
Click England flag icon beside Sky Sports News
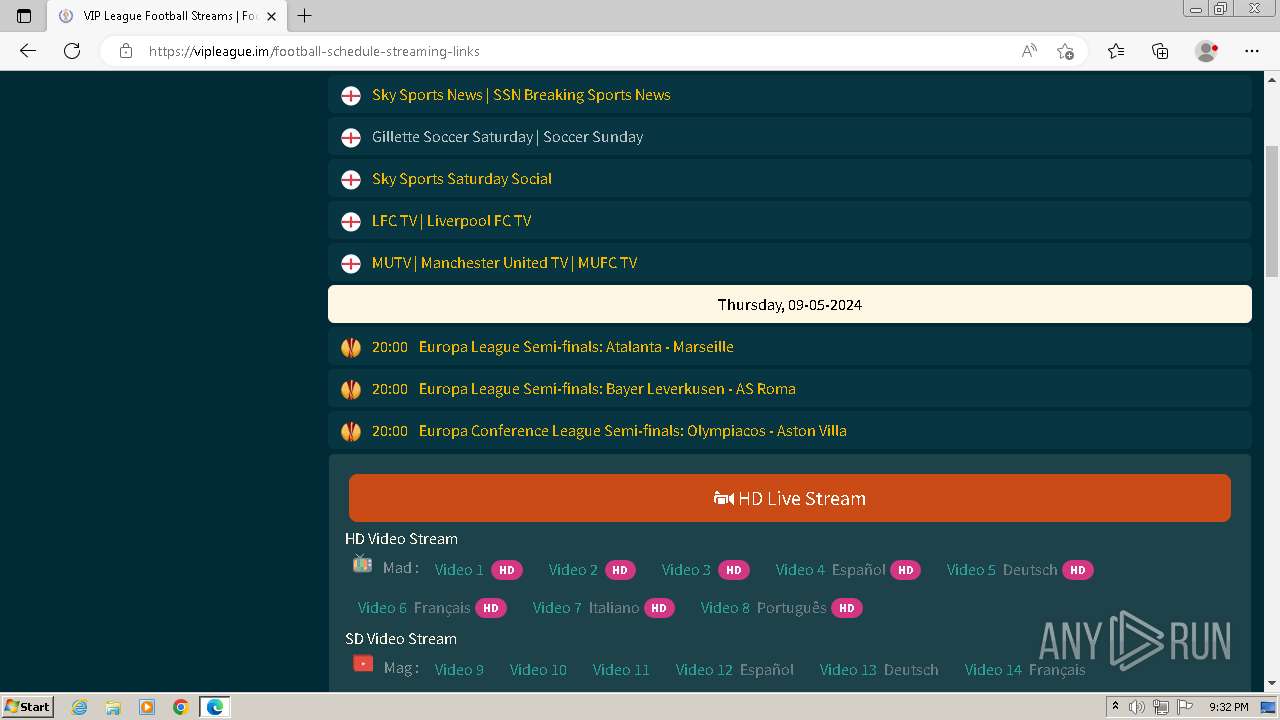[351, 95]
